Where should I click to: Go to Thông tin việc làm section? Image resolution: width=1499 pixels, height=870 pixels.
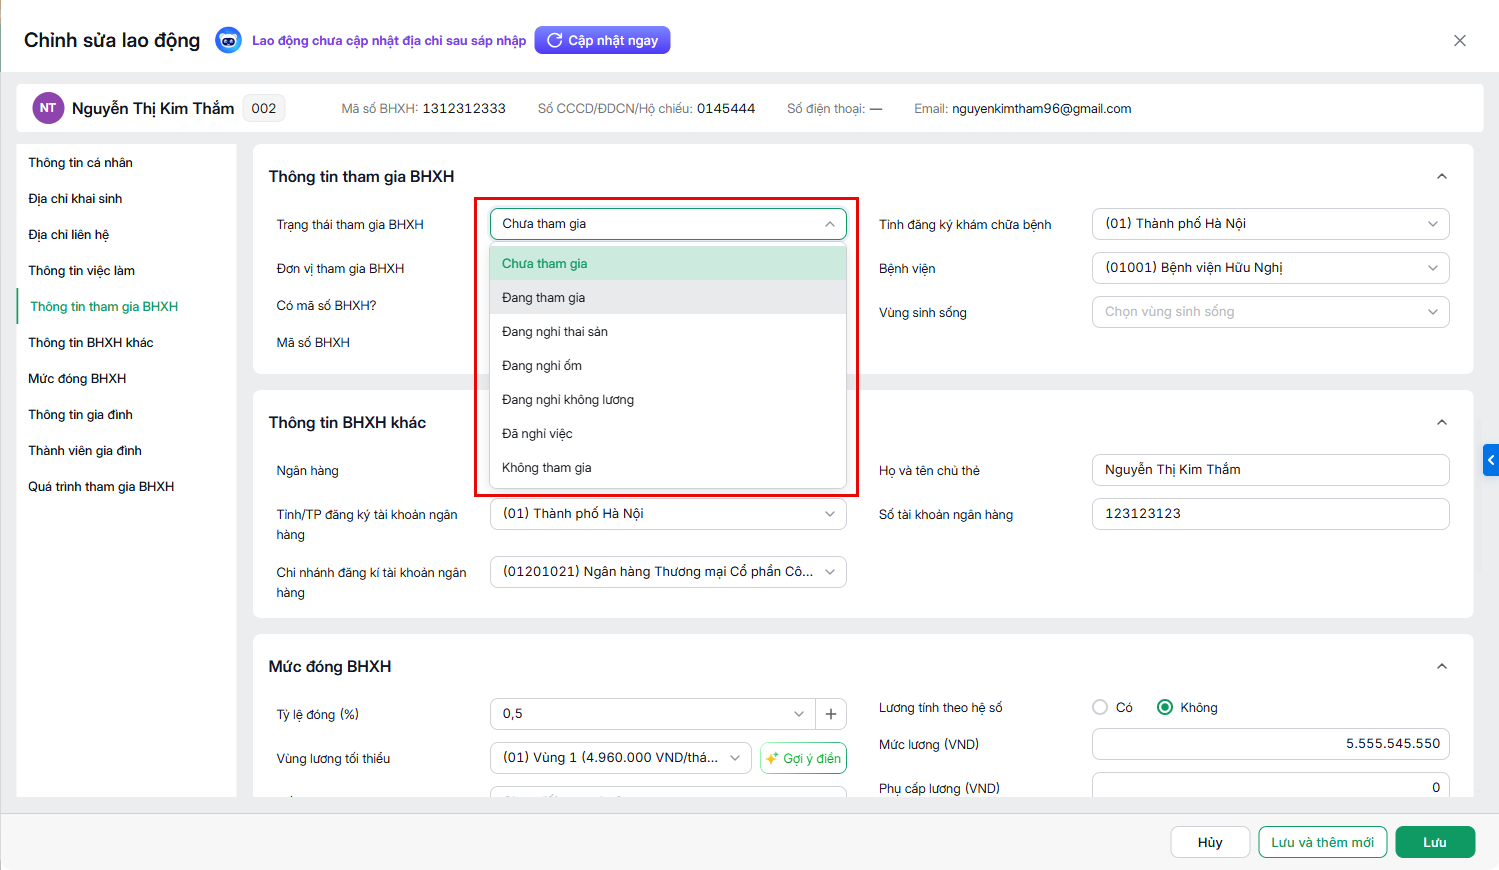(x=81, y=271)
